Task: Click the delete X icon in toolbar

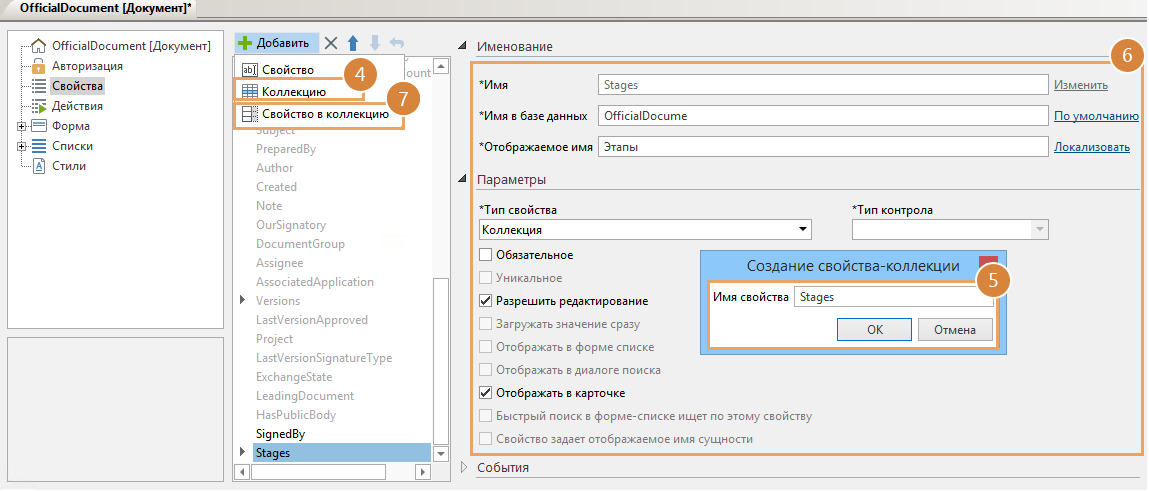Action: pos(331,44)
